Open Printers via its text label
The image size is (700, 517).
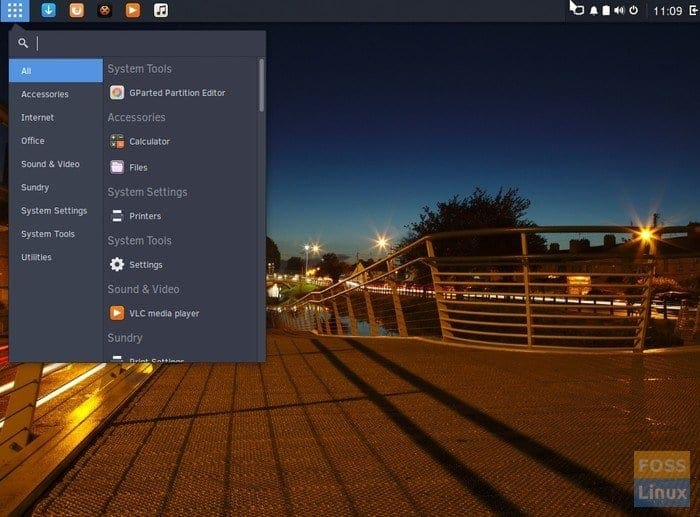(145, 216)
